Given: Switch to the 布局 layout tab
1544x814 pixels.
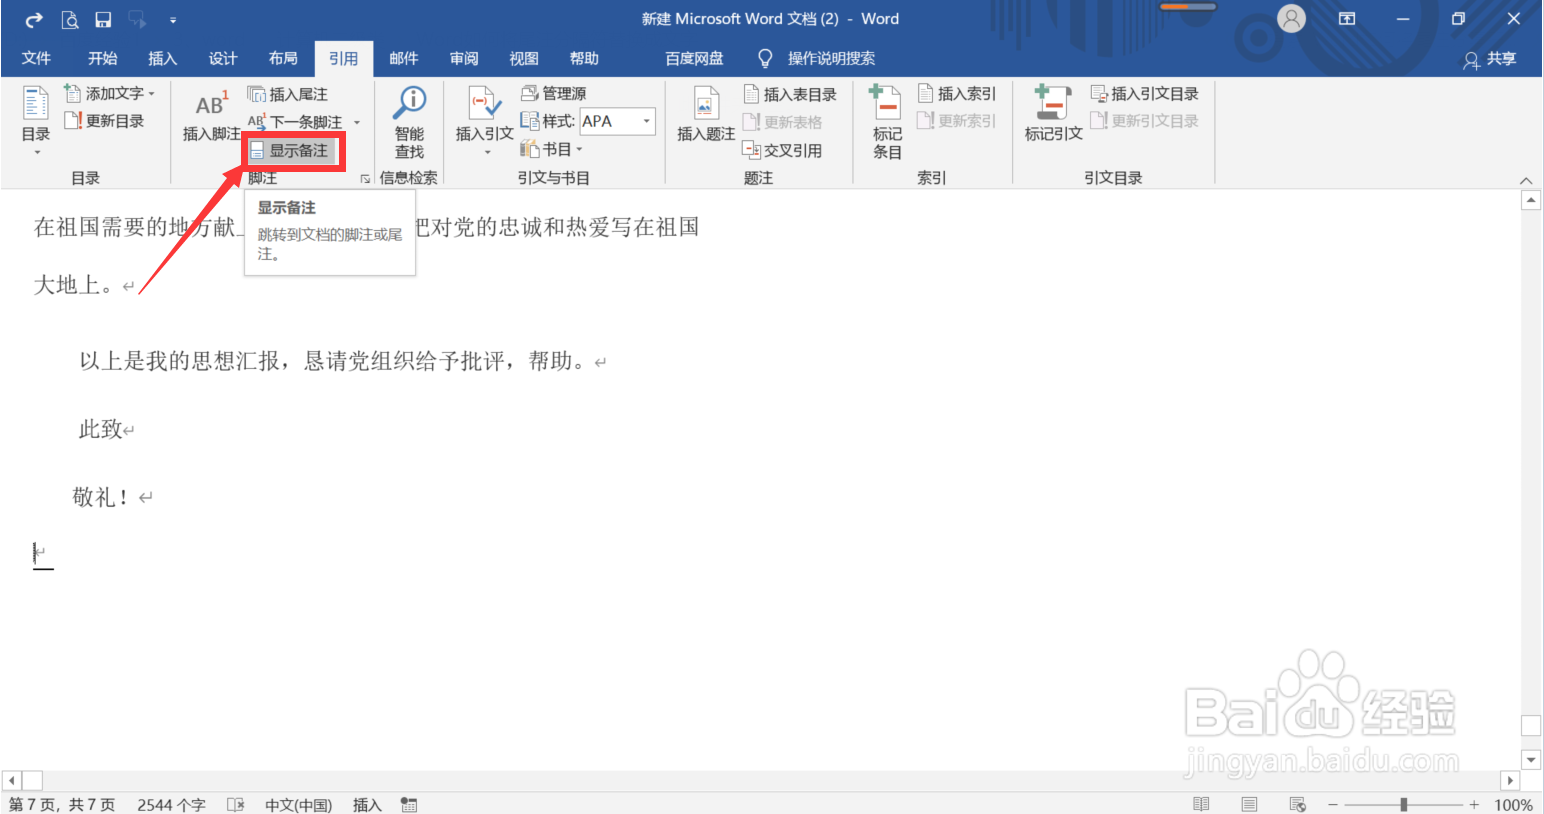Looking at the screenshot, I should tap(283, 58).
